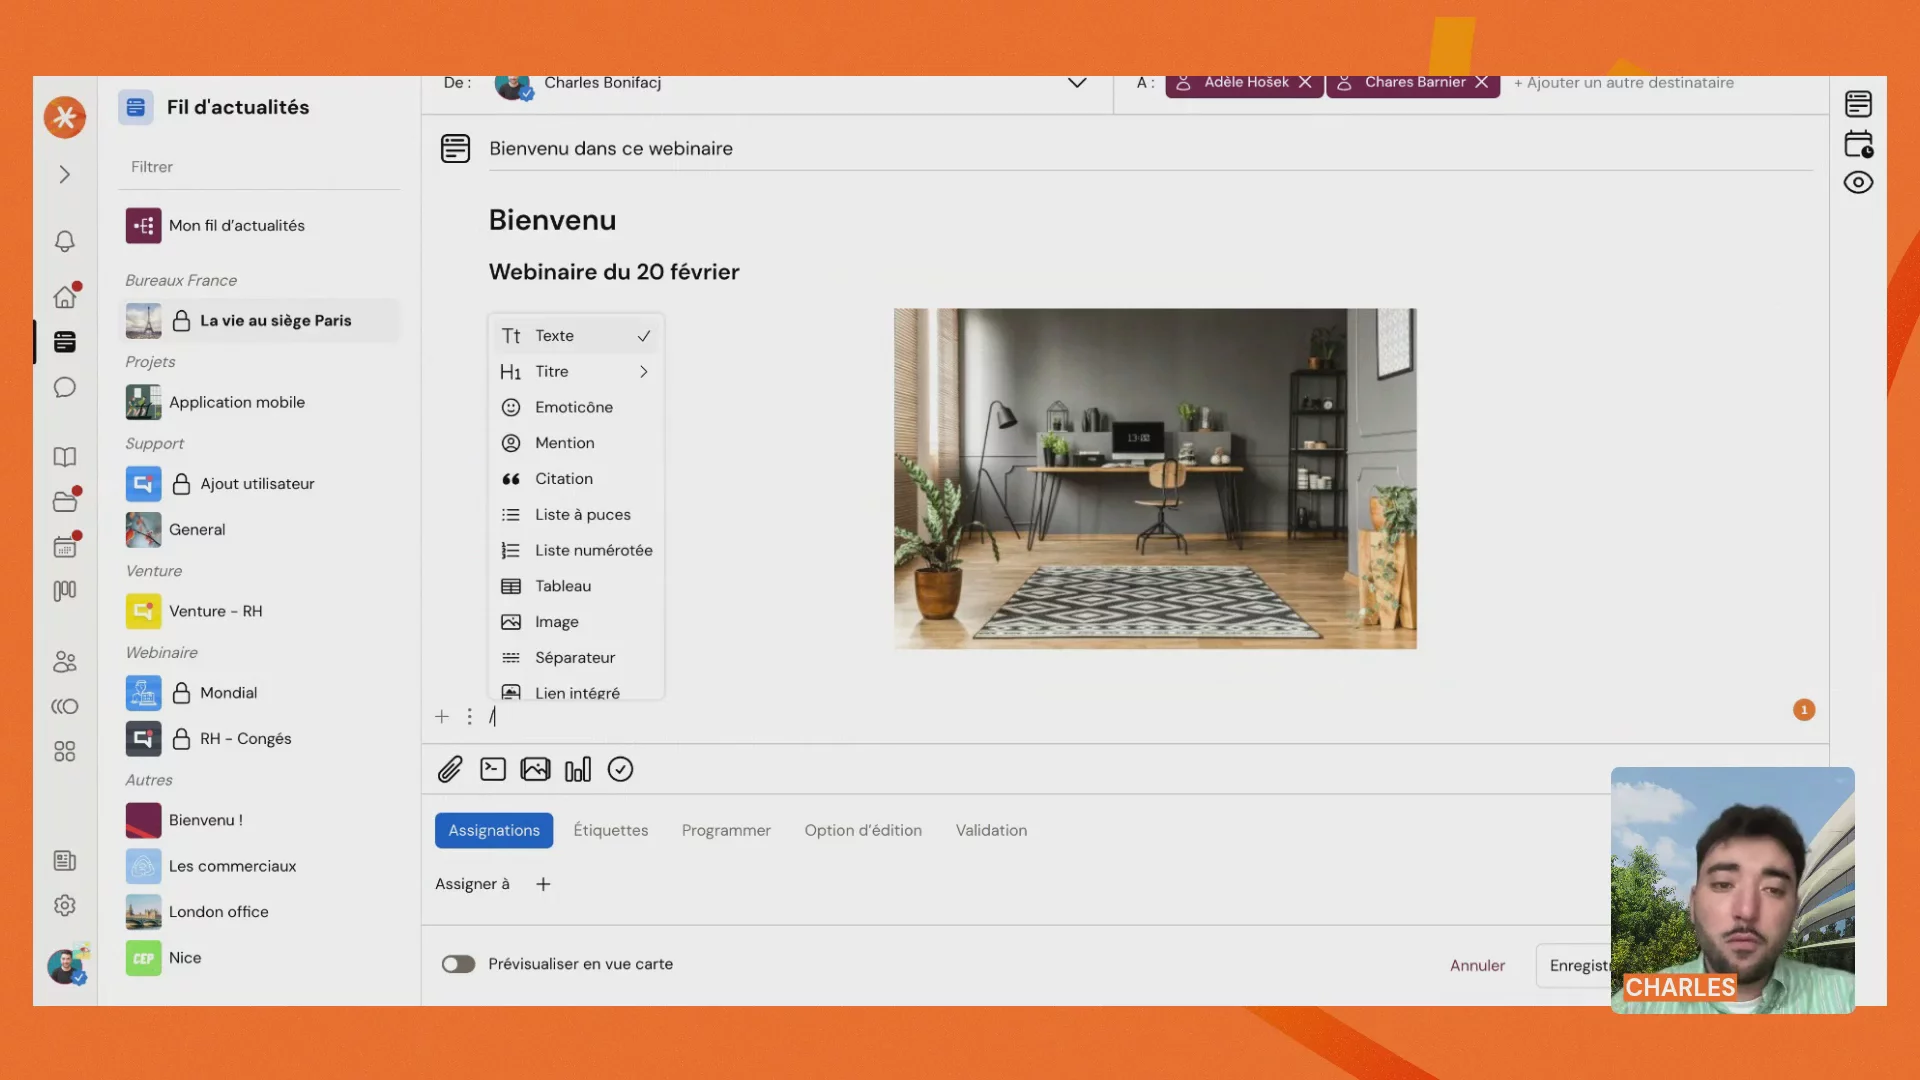Click Ajouter un autre destinataire
1920x1080 pixels.
pos(1624,83)
